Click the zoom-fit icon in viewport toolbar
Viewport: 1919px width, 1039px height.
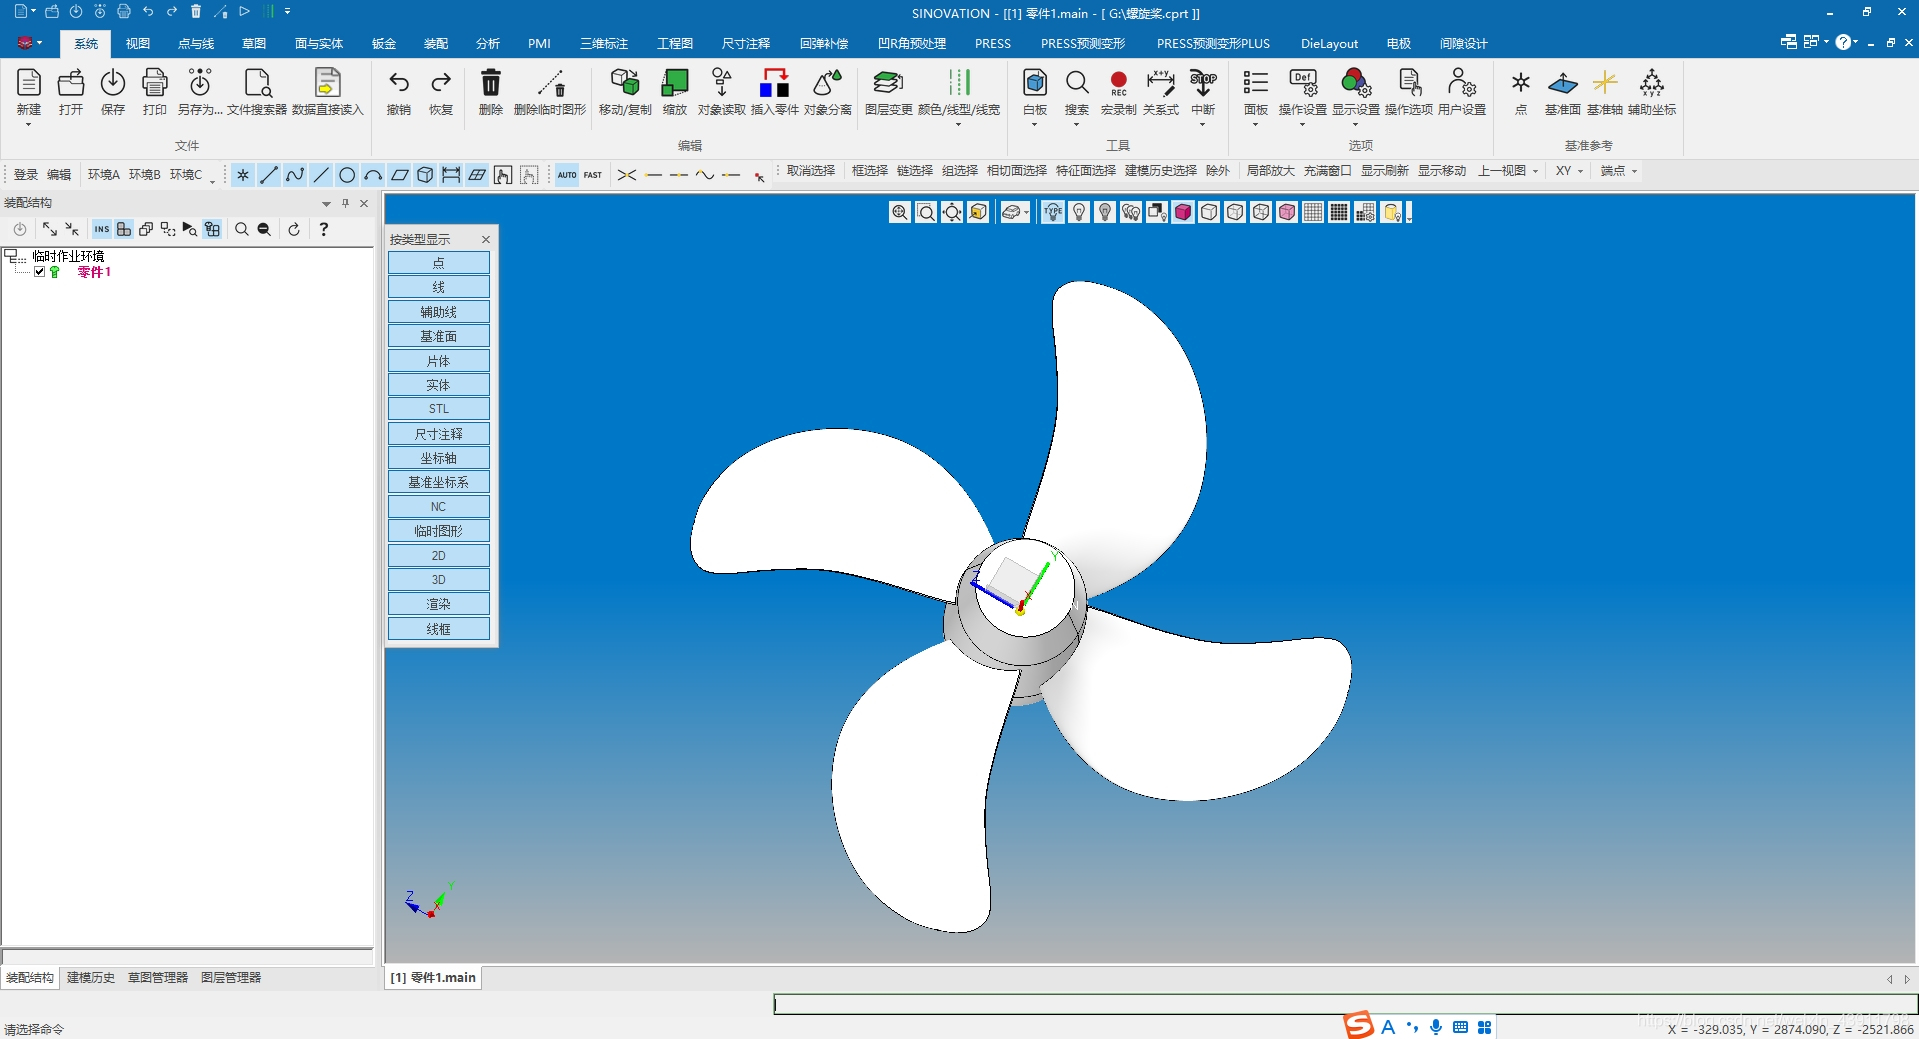[952, 212]
